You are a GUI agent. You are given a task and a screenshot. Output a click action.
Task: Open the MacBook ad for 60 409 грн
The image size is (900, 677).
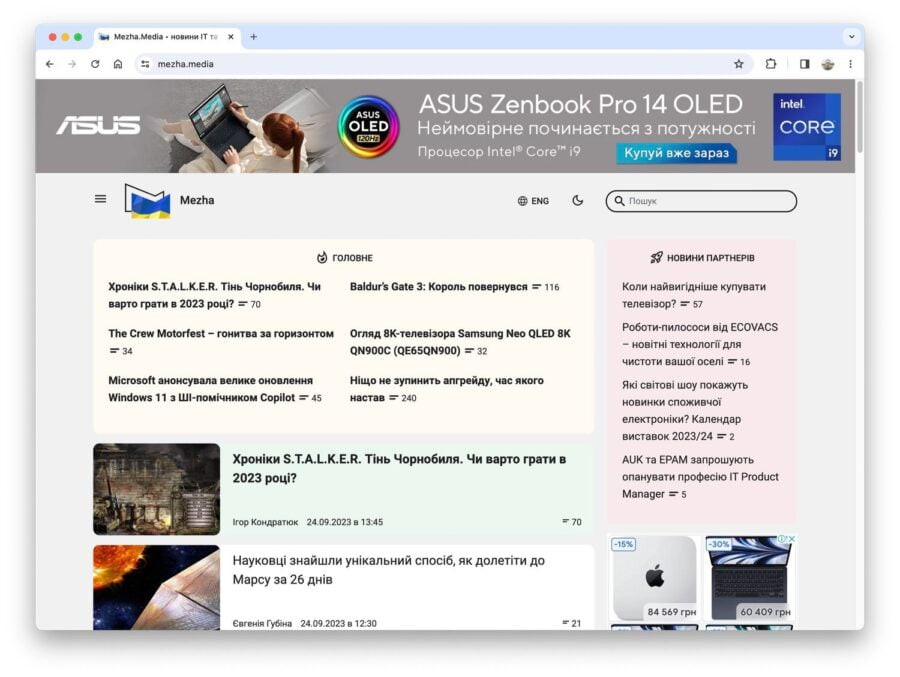pyautogui.click(x=749, y=578)
